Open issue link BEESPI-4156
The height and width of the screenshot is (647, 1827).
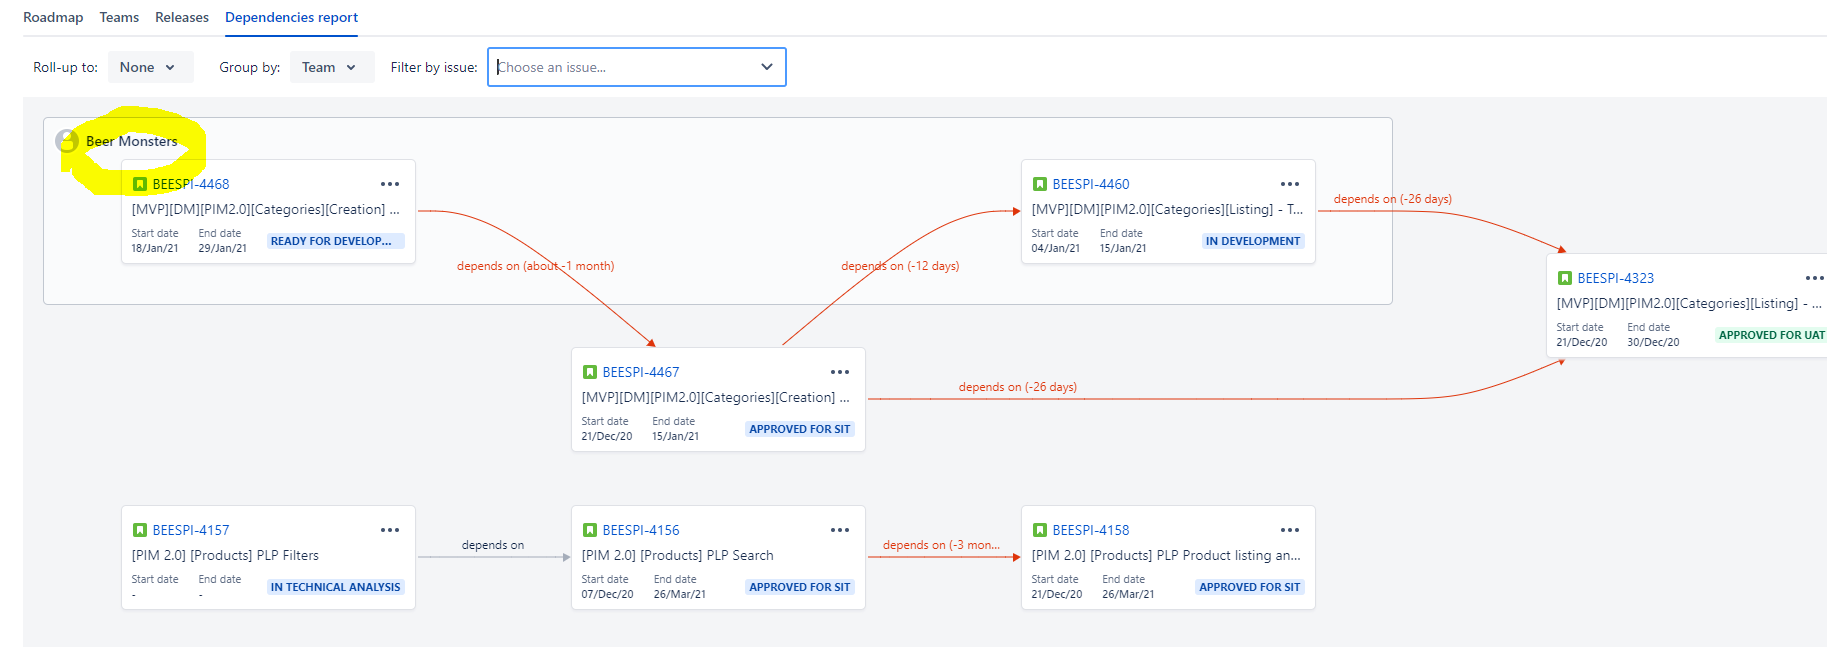641,530
